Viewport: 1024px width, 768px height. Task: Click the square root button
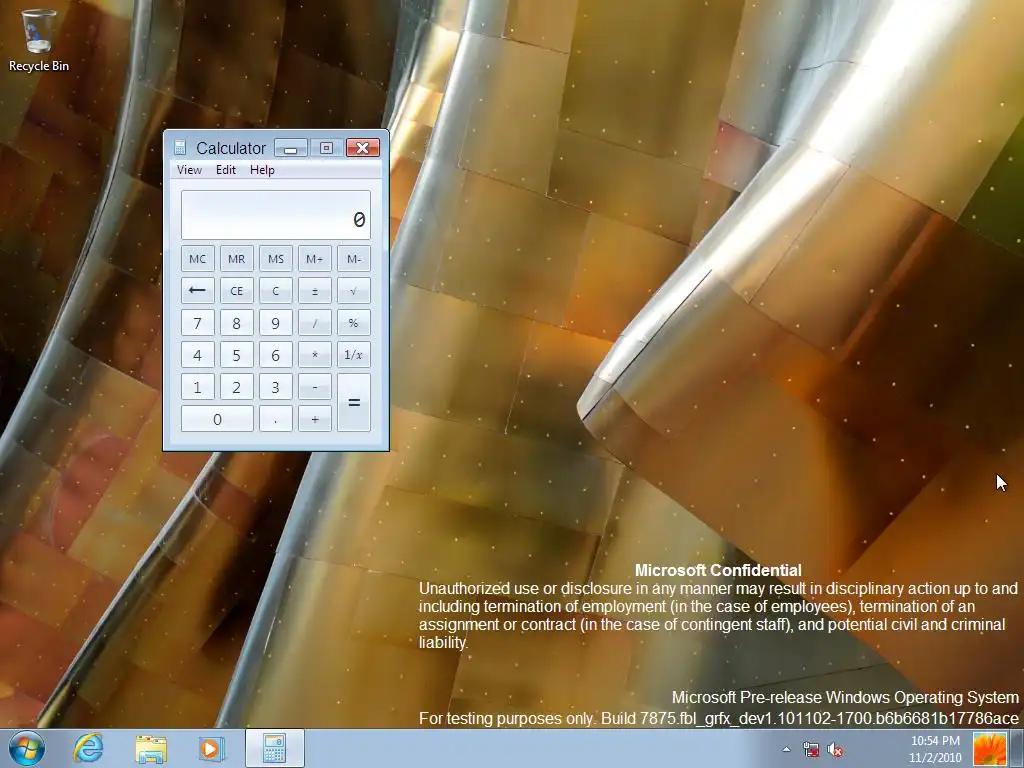[354, 291]
